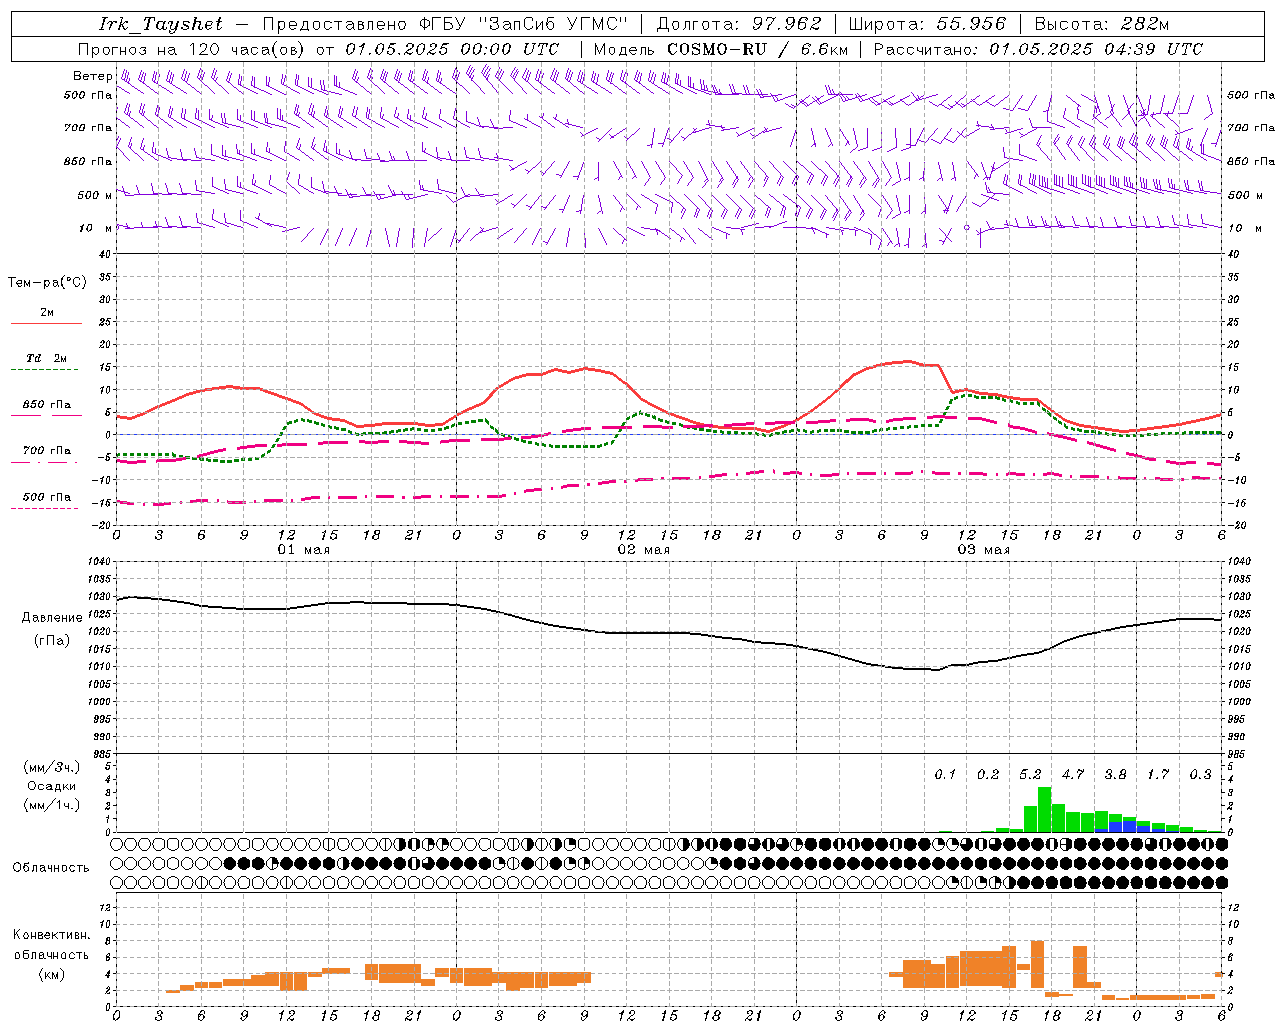This screenshot has height=1024, width=1280.
Task: Click the 5.2 three-hour precipitation value
Action: coord(1030,774)
